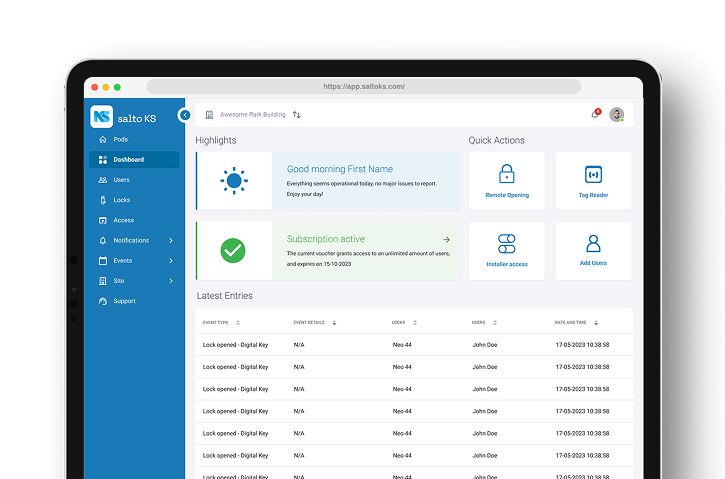Screen dimensions: 725x479
Task: Click the Installer access toggle icon
Action: [x=507, y=244]
